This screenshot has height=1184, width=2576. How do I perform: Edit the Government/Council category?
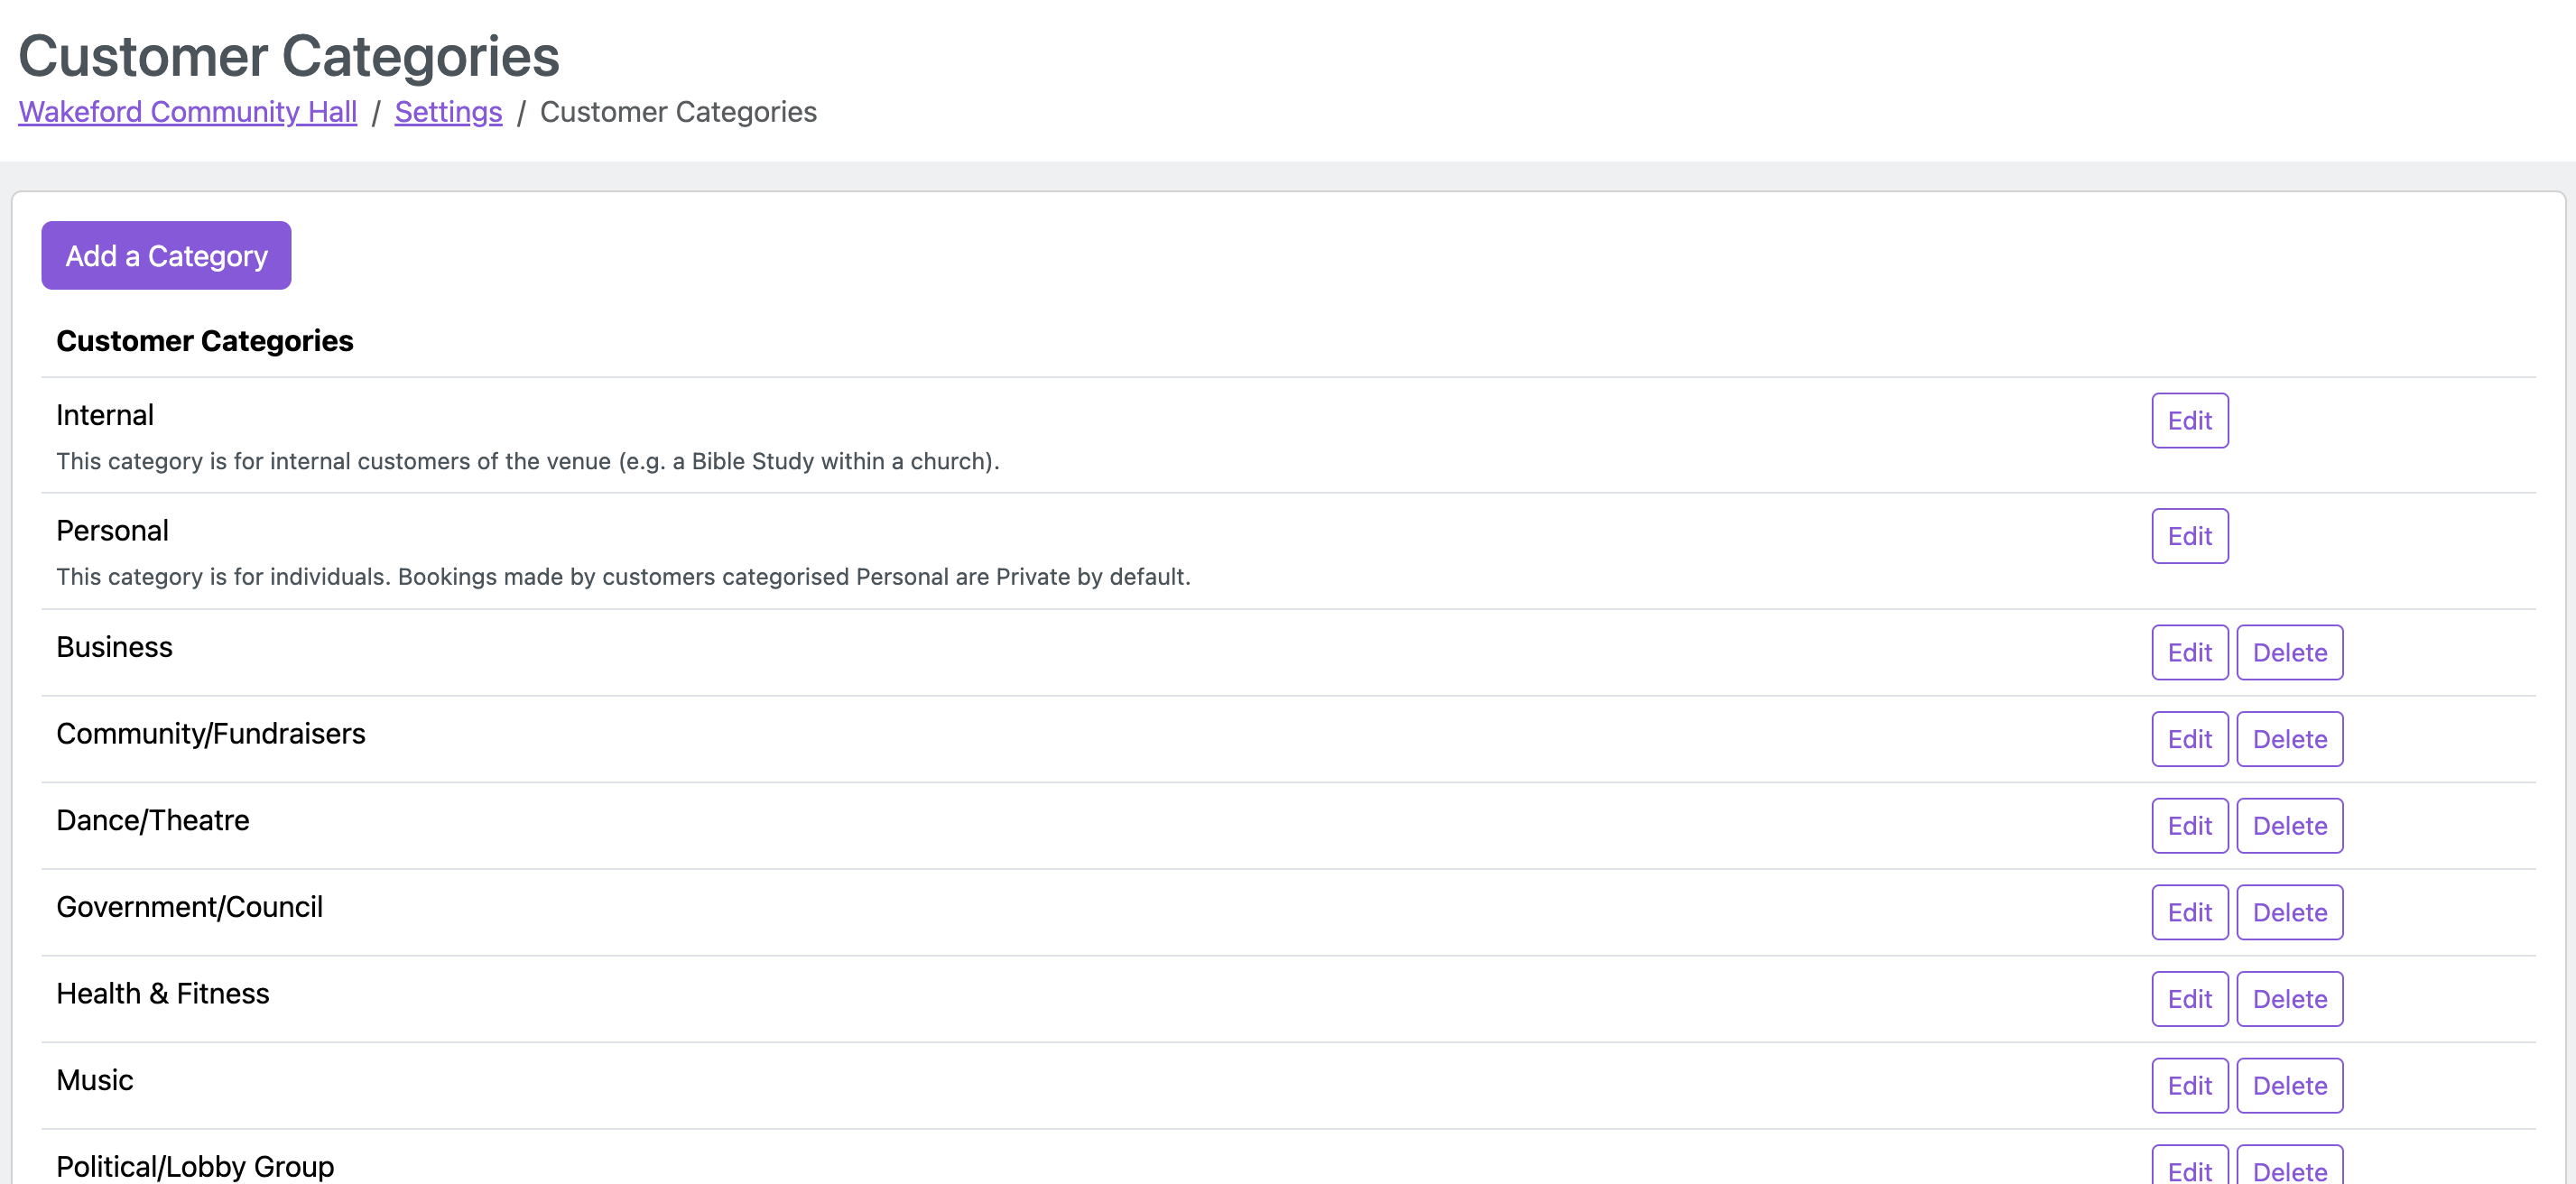pyautogui.click(x=2189, y=913)
